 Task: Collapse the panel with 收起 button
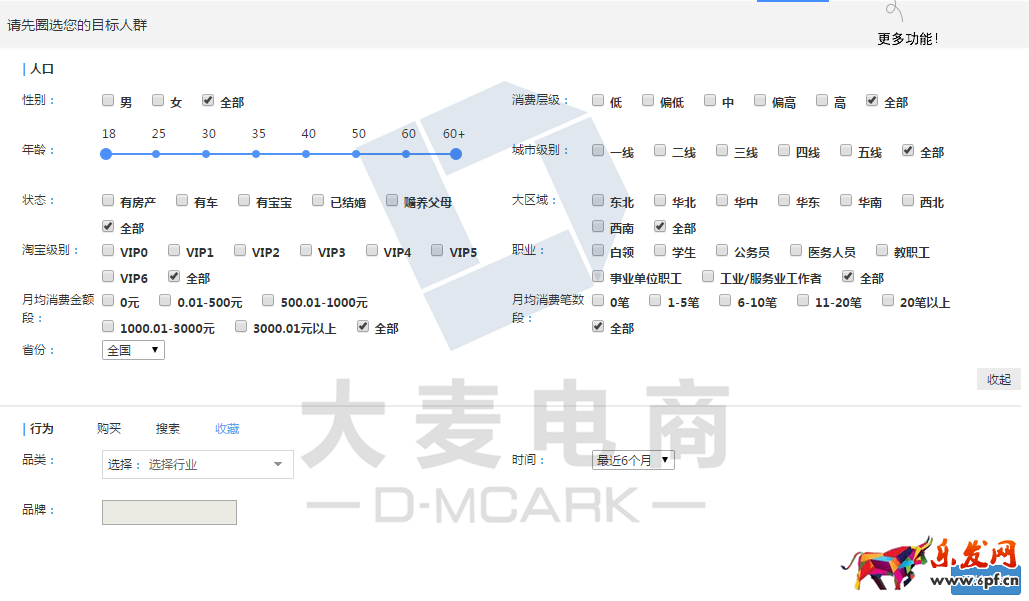point(999,379)
